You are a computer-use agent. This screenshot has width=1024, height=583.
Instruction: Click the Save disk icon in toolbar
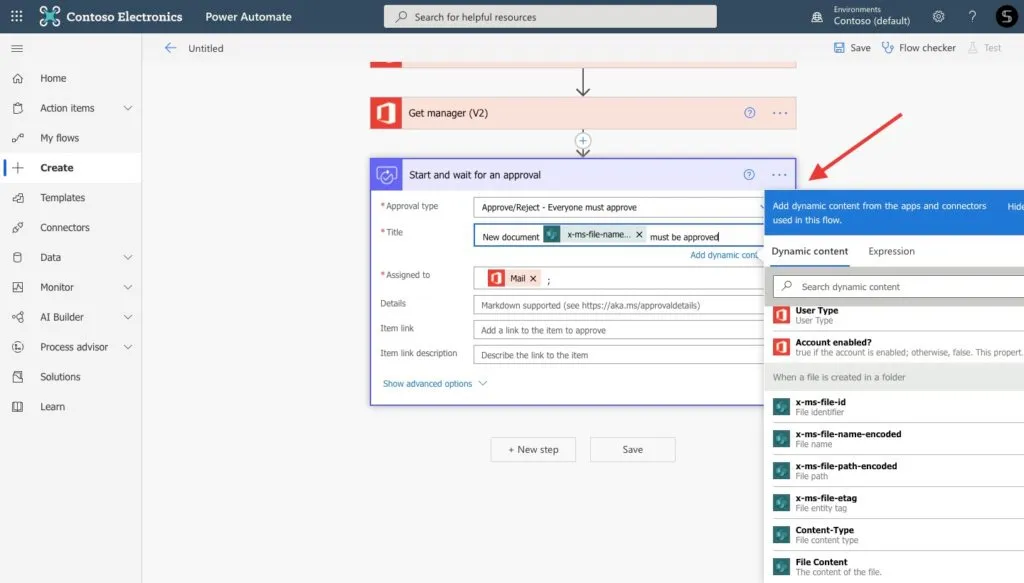[x=839, y=48]
